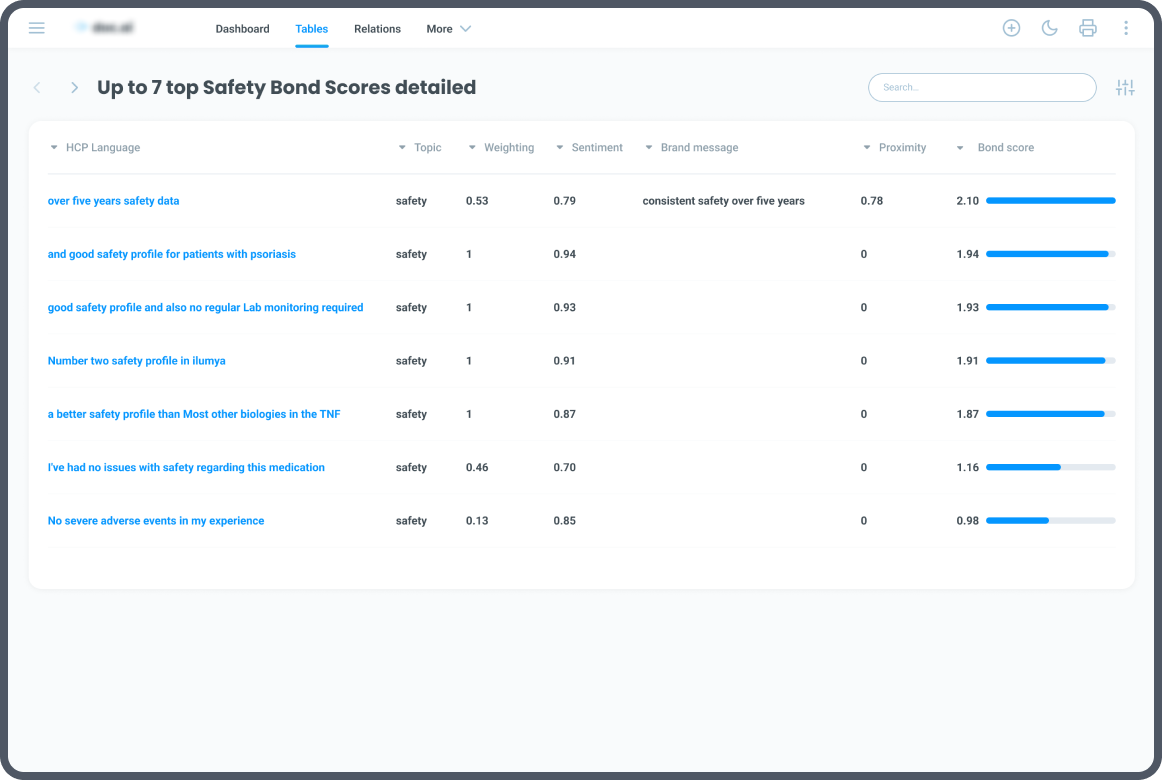Open the filter sliders settings icon
The image size is (1162, 780).
click(x=1125, y=87)
